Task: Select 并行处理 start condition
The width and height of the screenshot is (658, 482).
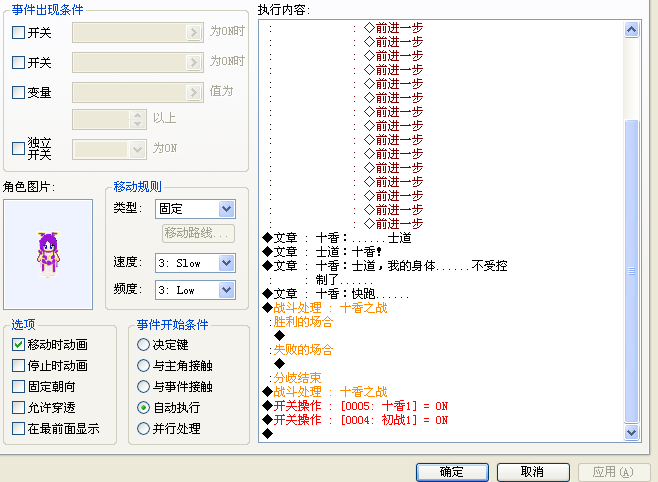Action: tap(144, 428)
